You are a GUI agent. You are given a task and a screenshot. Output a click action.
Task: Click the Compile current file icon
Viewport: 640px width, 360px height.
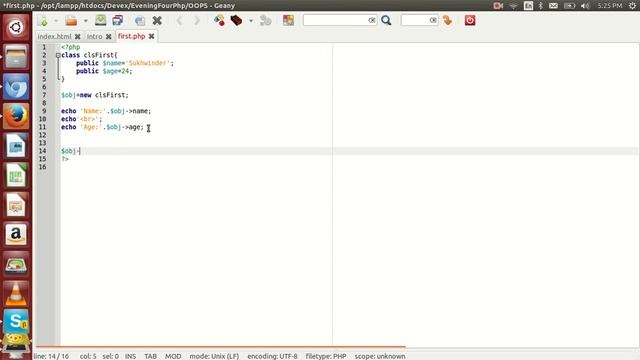coord(220,20)
